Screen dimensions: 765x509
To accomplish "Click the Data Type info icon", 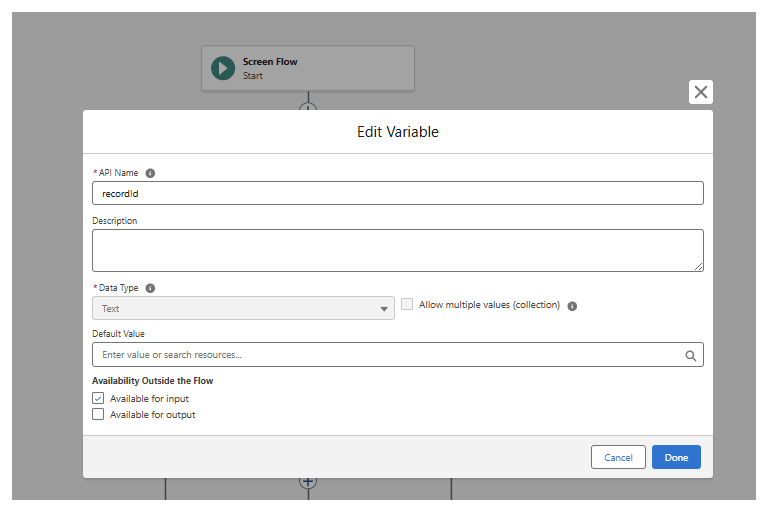I will tap(150, 288).
